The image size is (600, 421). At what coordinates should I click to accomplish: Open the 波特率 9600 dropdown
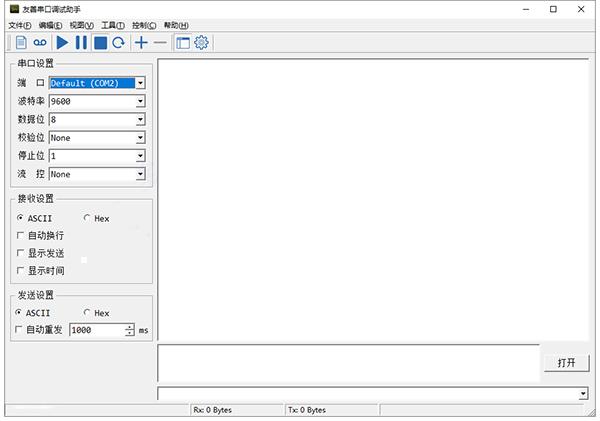(141, 101)
